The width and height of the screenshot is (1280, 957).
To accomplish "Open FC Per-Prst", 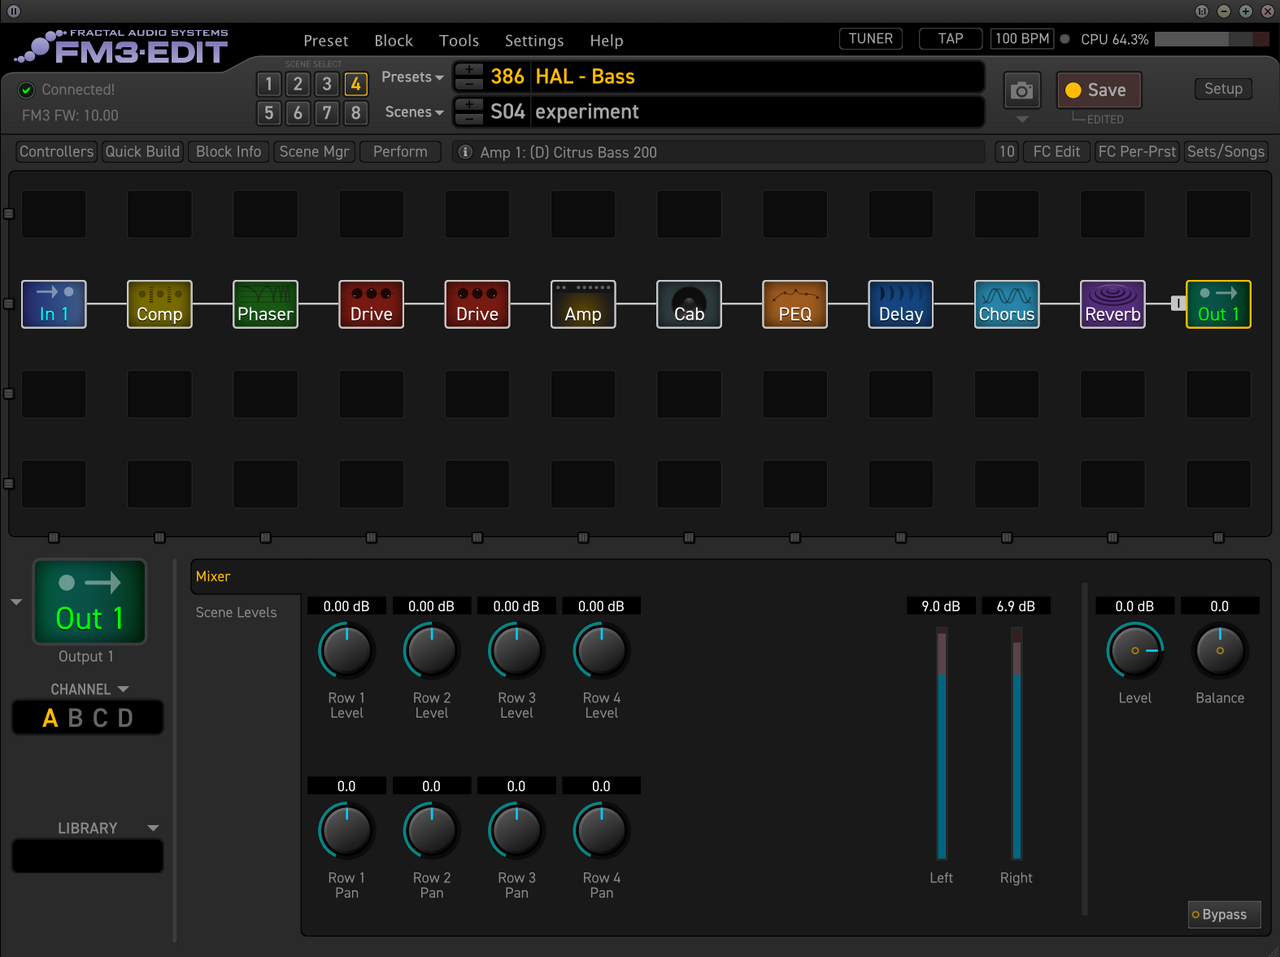I will 1137,152.
